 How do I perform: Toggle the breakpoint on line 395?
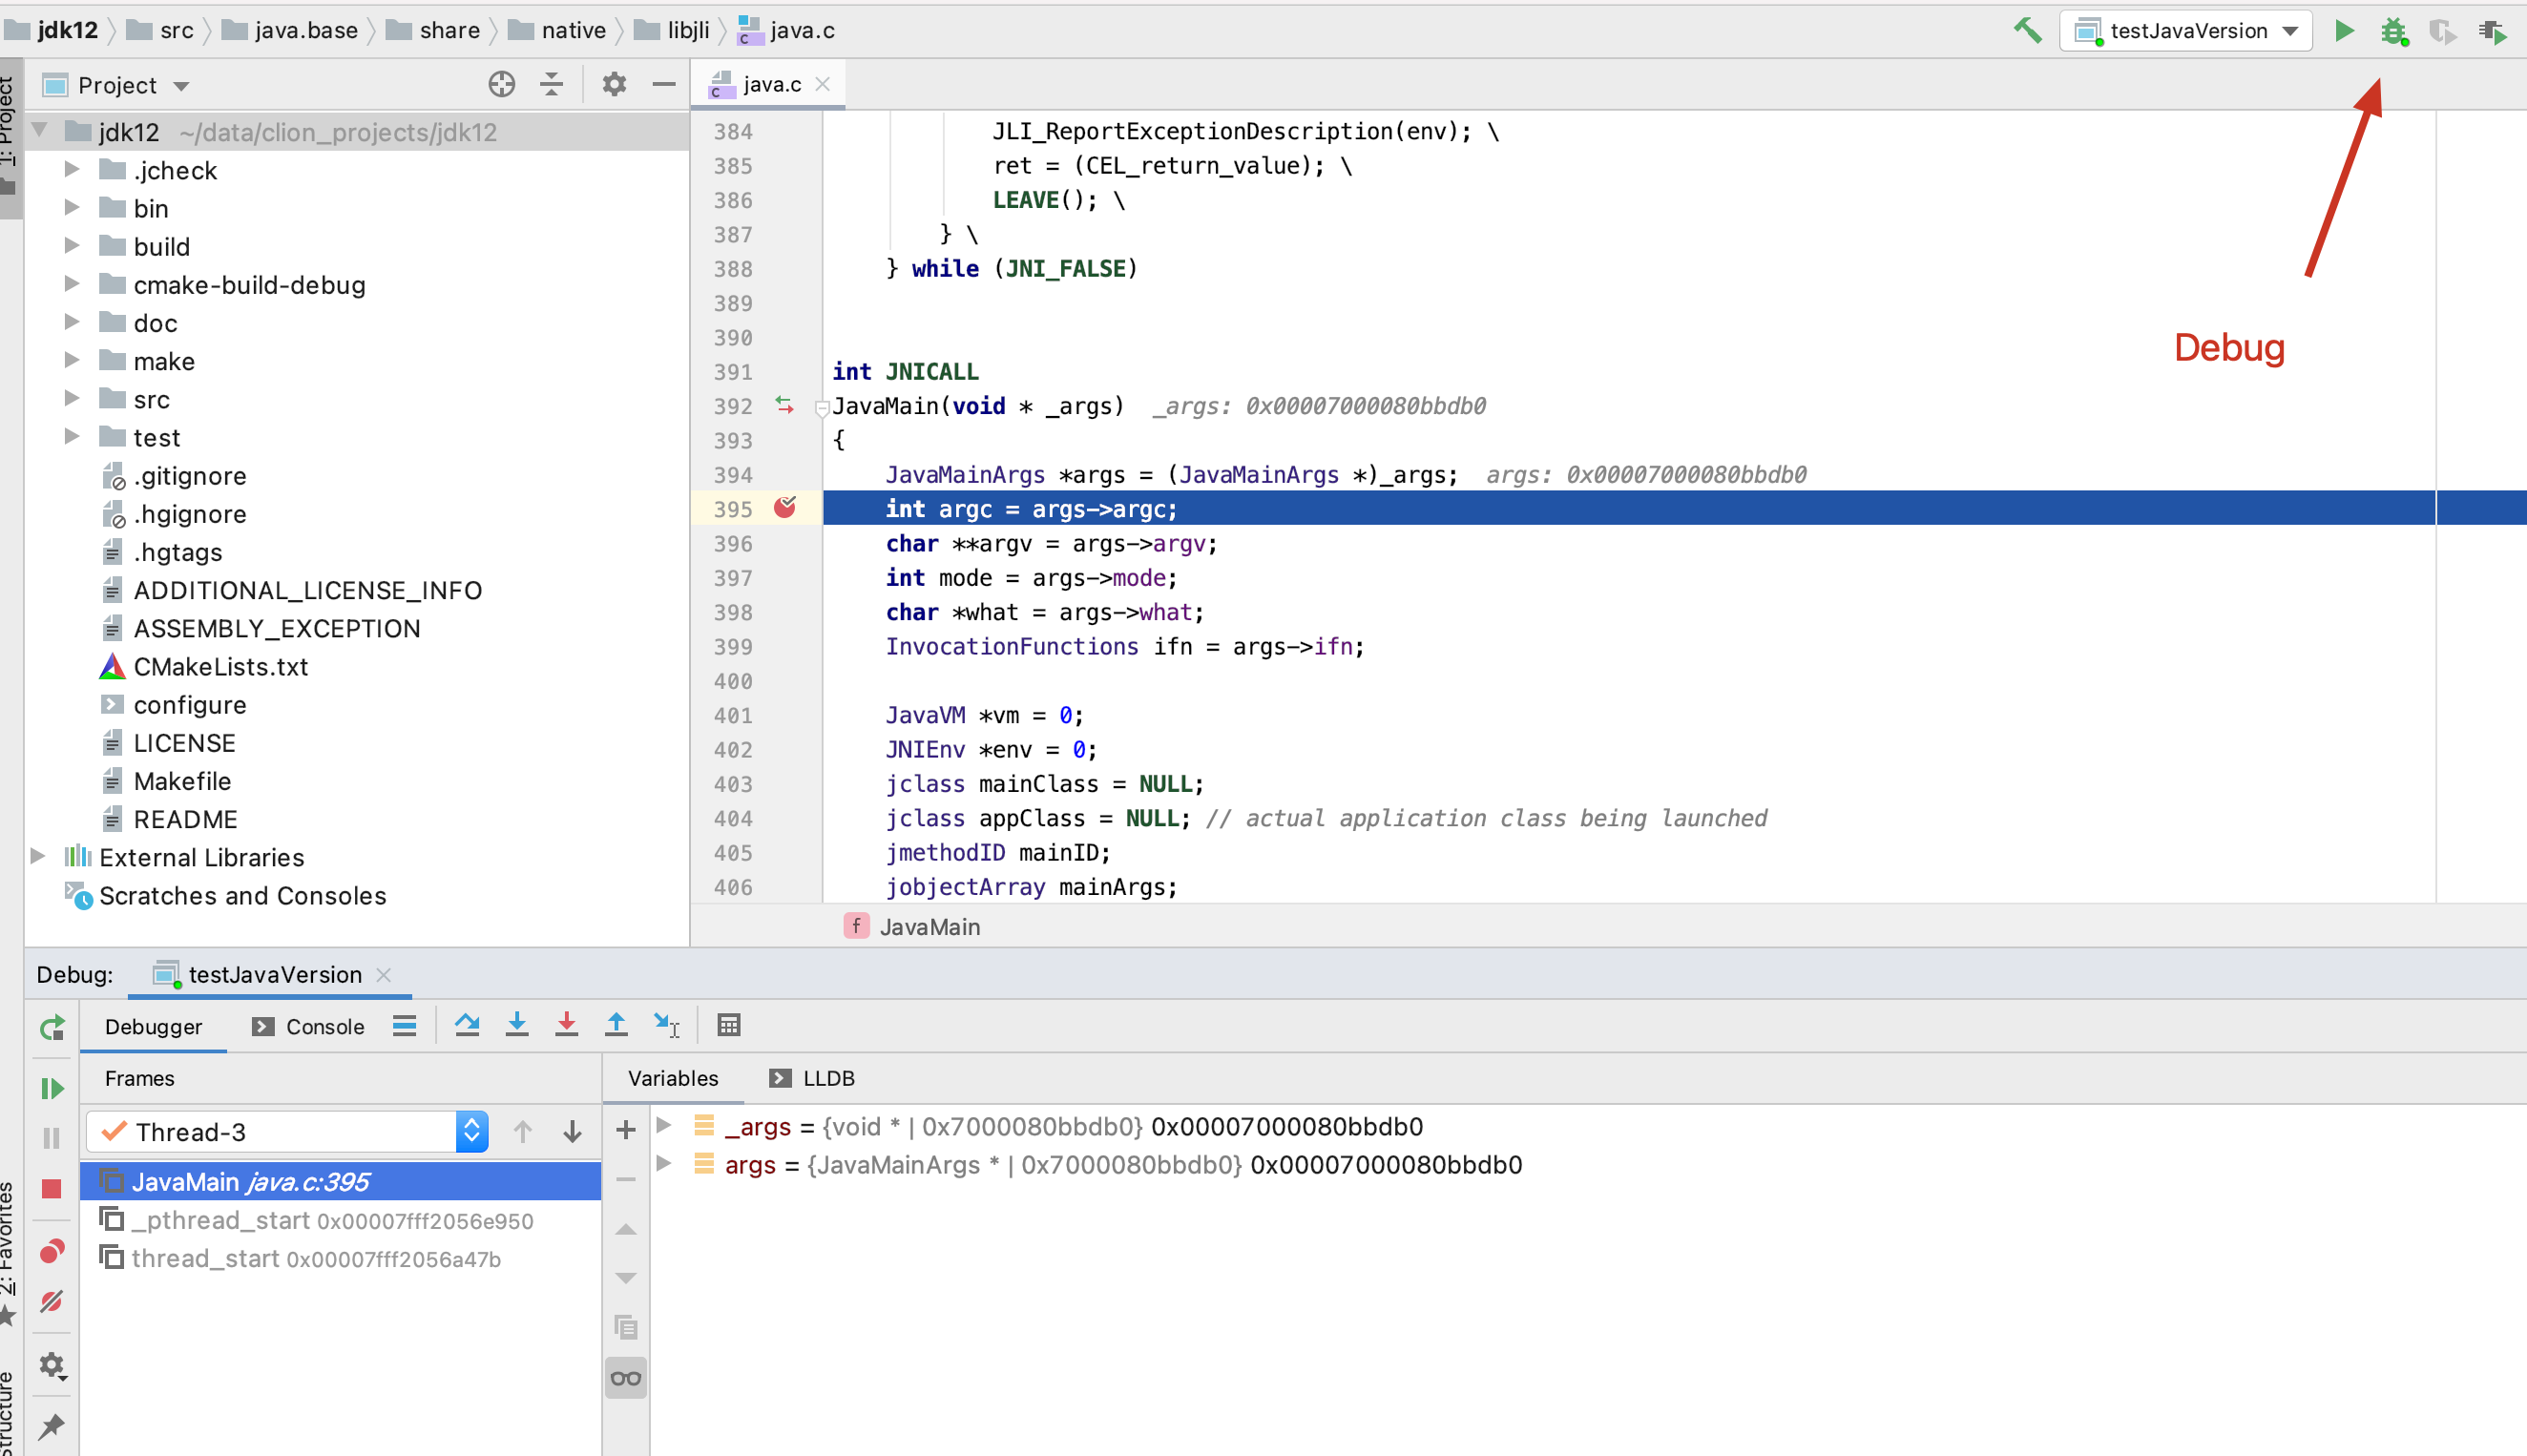785,508
